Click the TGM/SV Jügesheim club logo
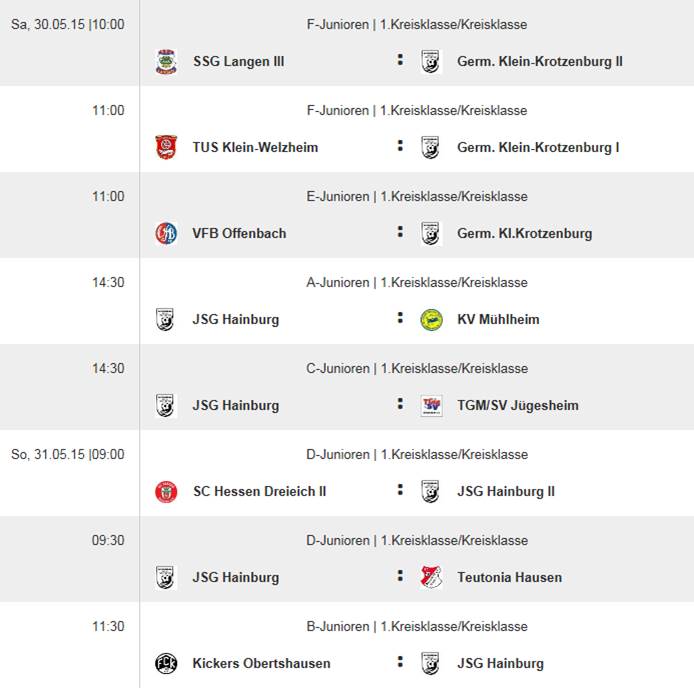 [x=431, y=406]
